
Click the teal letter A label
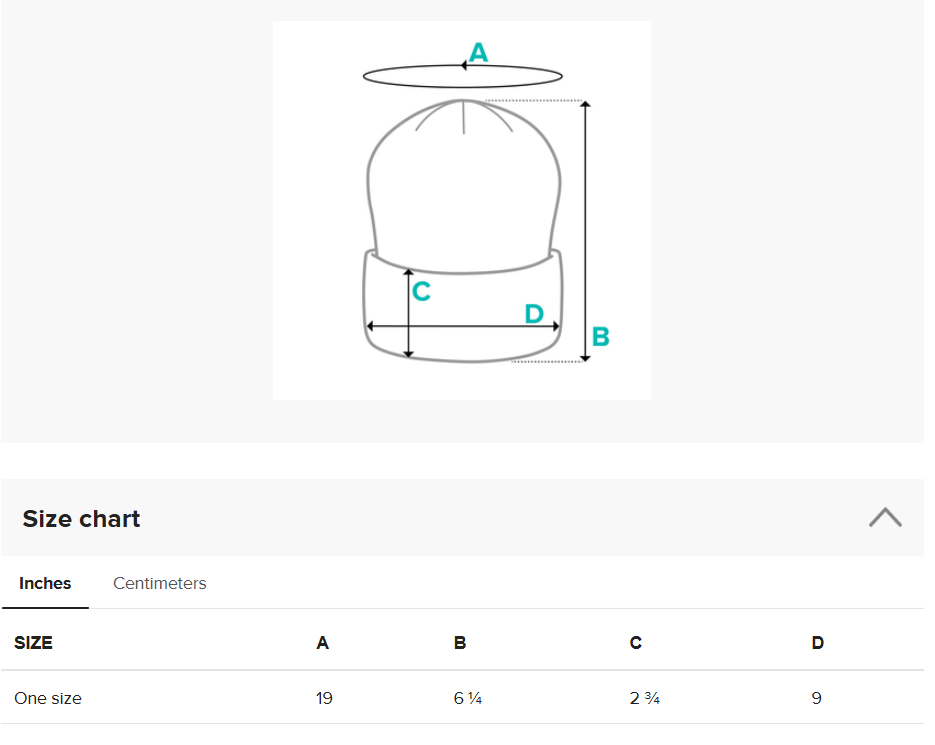[x=478, y=52]
